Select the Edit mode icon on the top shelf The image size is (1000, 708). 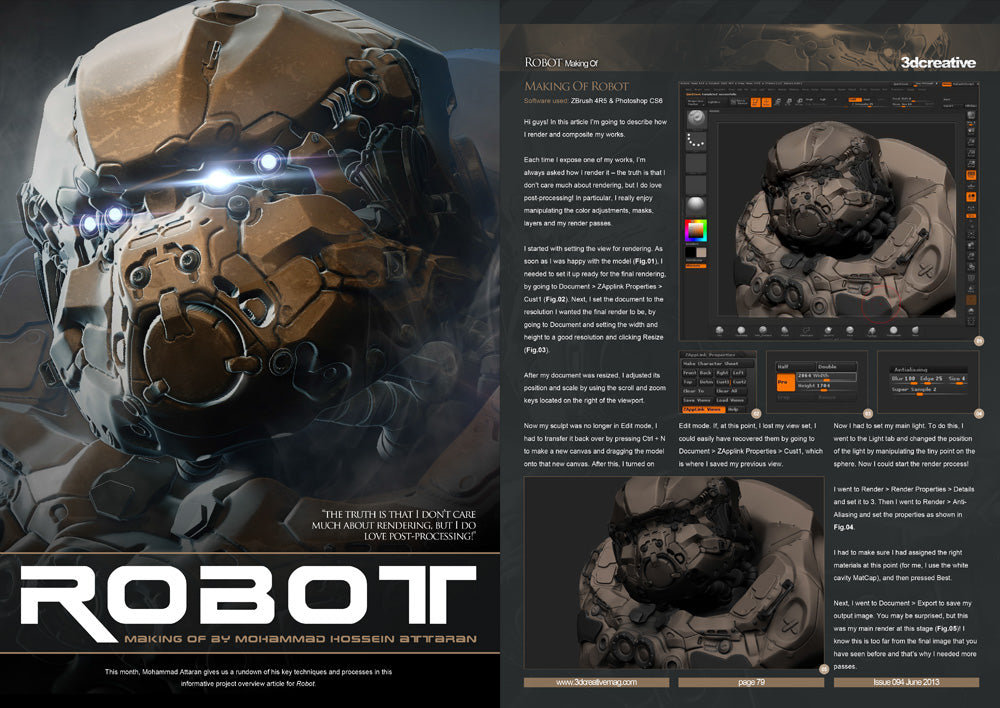click(x=755, y=102)
